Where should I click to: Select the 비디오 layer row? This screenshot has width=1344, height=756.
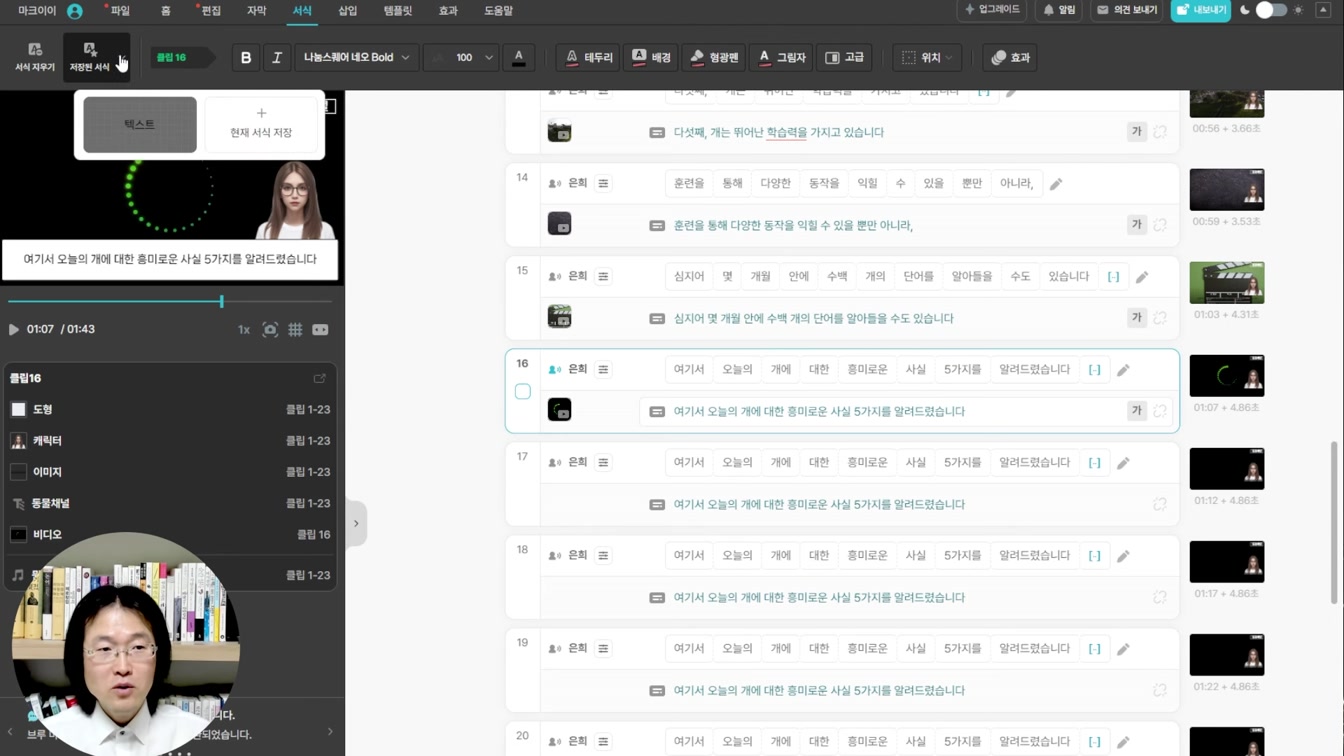[170, 534]
